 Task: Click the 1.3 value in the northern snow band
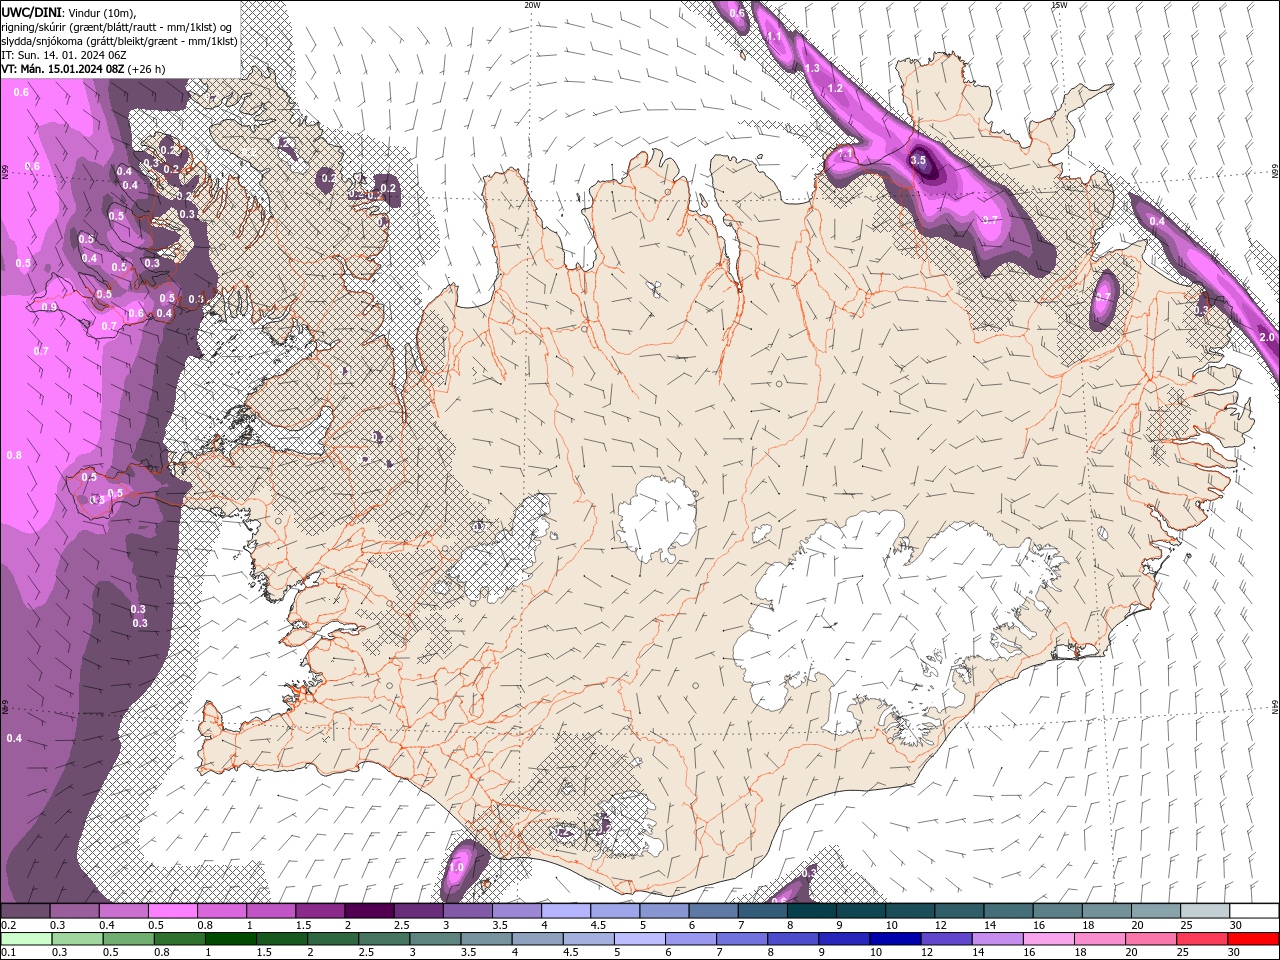(x=812, y=68)
